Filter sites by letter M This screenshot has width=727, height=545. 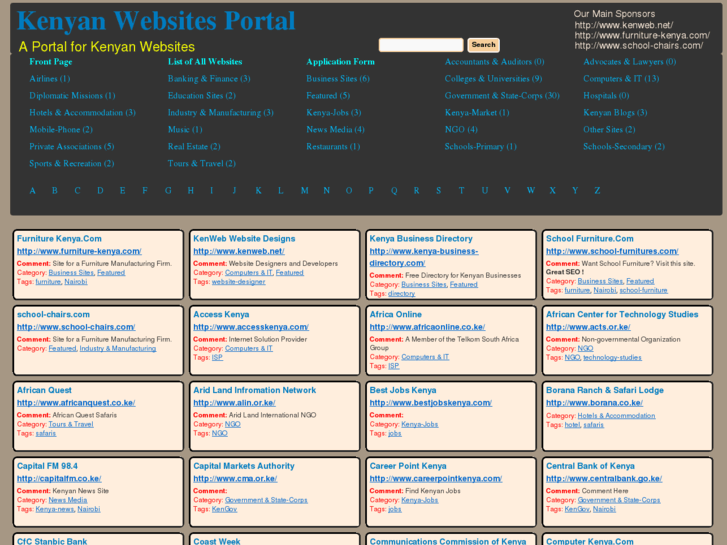point(304,191)
